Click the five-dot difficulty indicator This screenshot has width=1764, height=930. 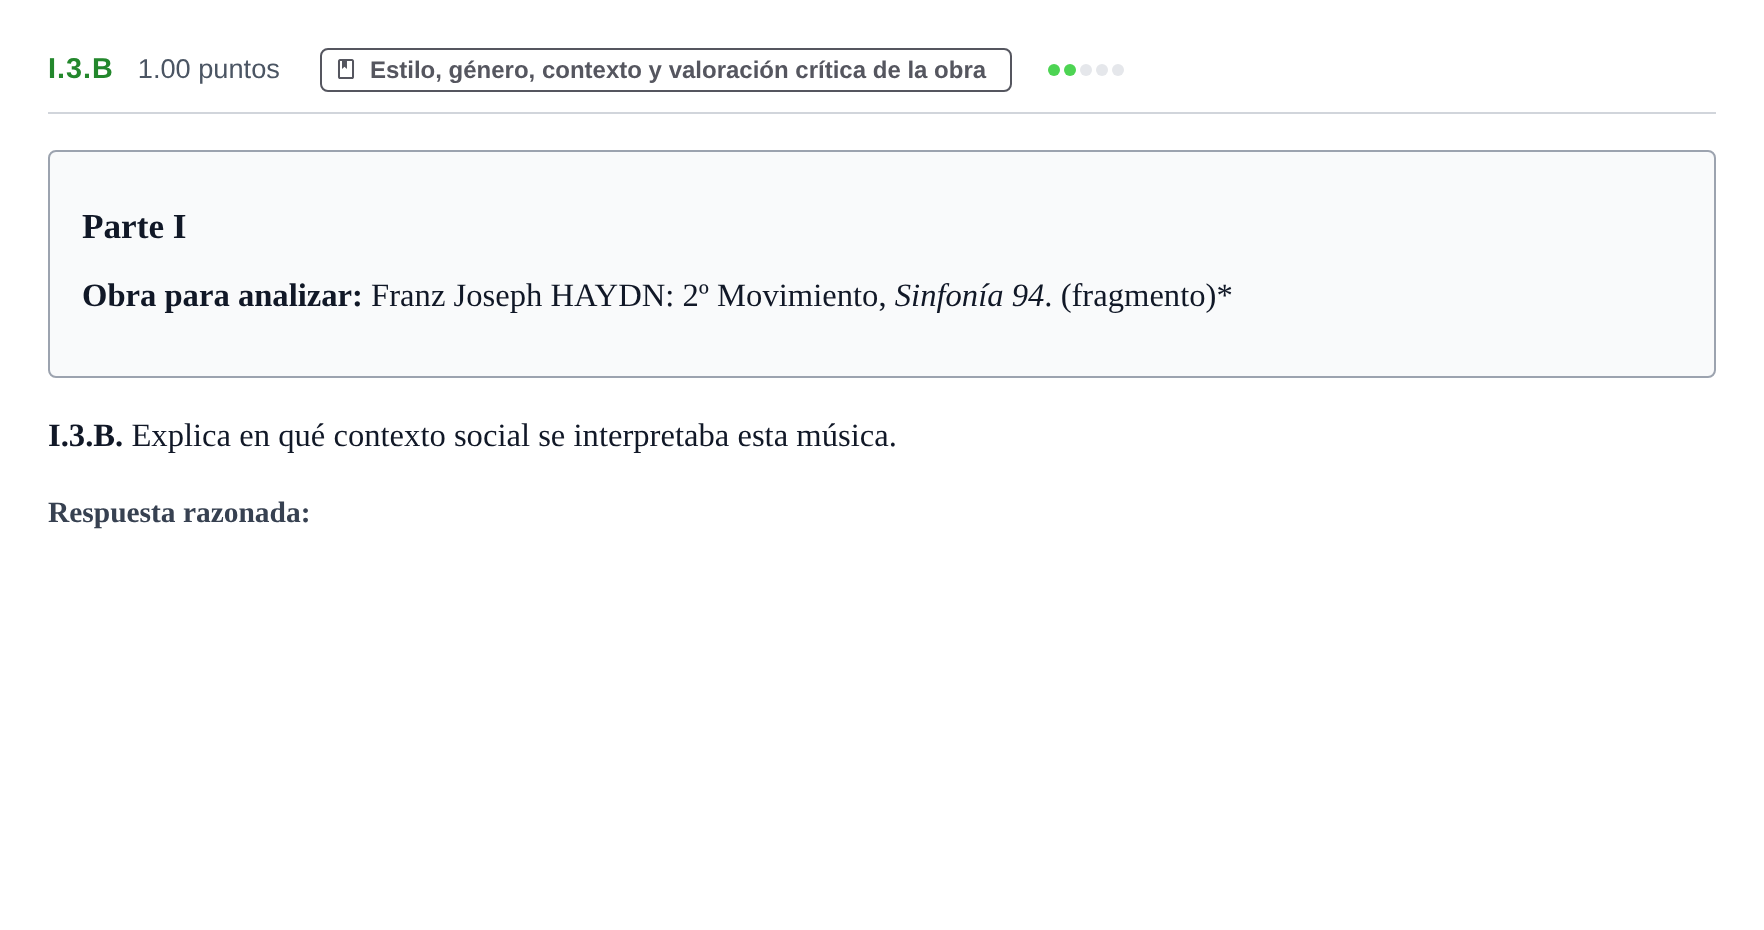coord(1086,70)
